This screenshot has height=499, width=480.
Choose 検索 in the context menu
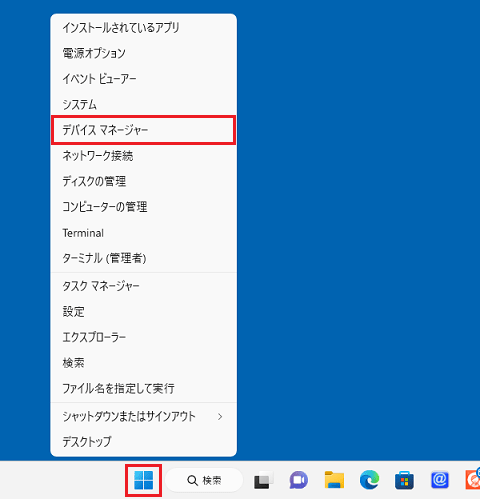[x=144, y=363]
